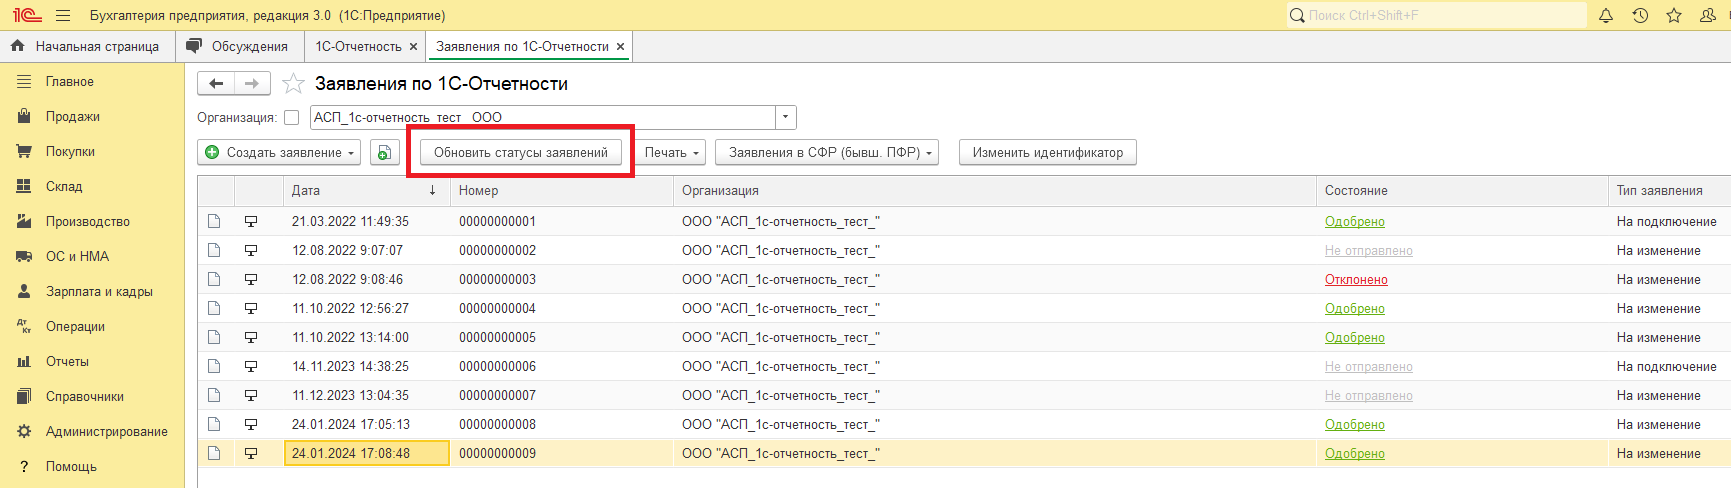This screenshot has width=1731, height=488.
Task: Select На подключение cell in row 00000000006
Action: tap(1669, 367)
